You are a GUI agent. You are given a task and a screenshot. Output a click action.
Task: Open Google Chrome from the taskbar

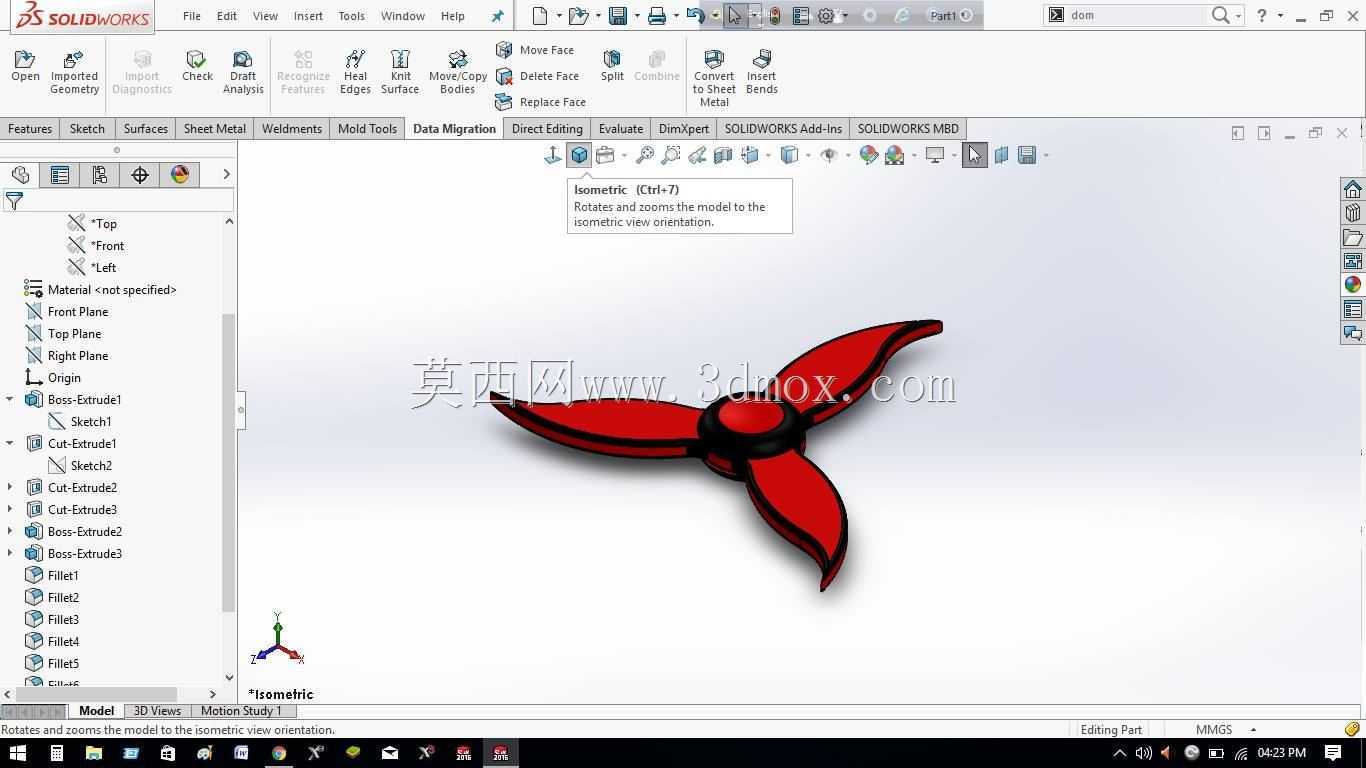pos(278,753)
